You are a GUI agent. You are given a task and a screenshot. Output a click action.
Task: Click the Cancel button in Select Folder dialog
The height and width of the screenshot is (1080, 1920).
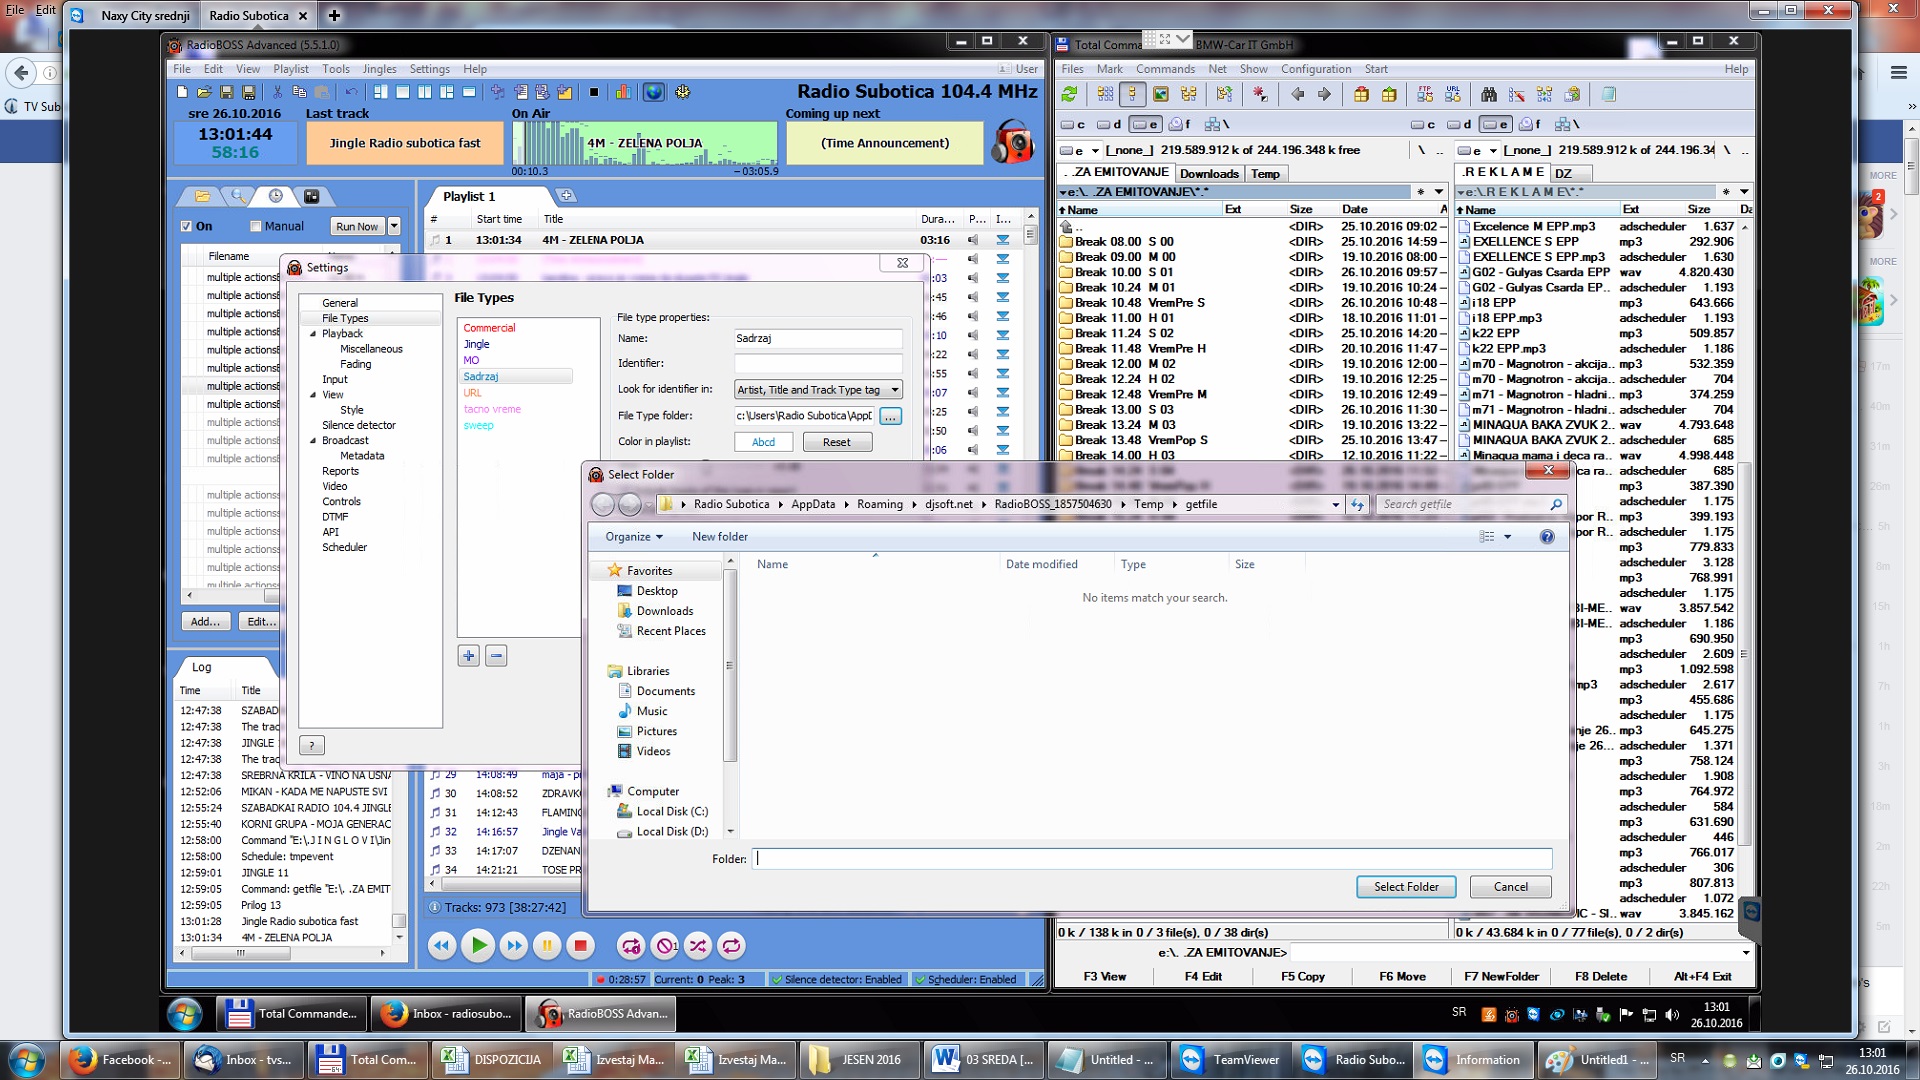[x=1511, y=887]
